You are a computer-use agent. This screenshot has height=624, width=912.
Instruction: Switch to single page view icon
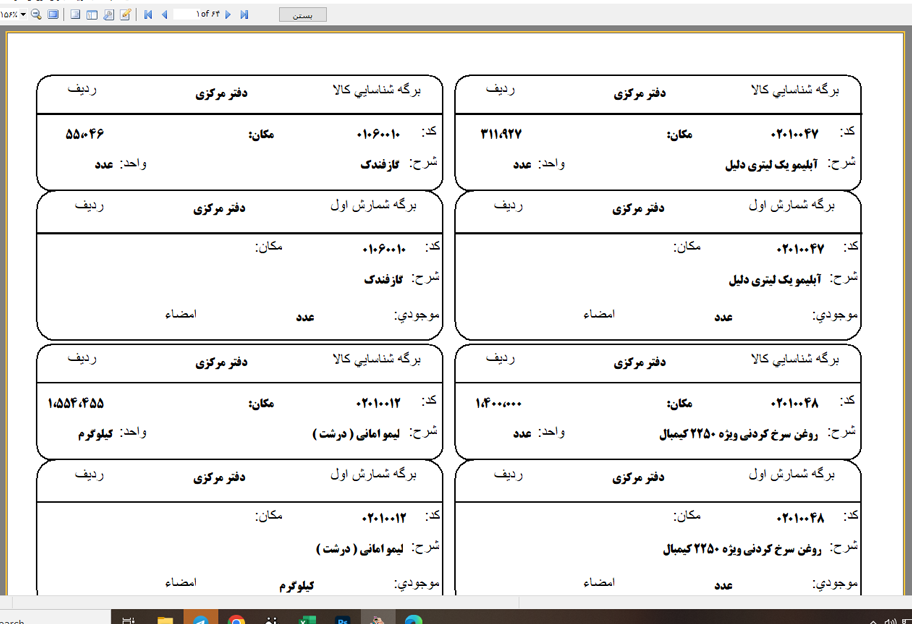(x=75, y=15)
